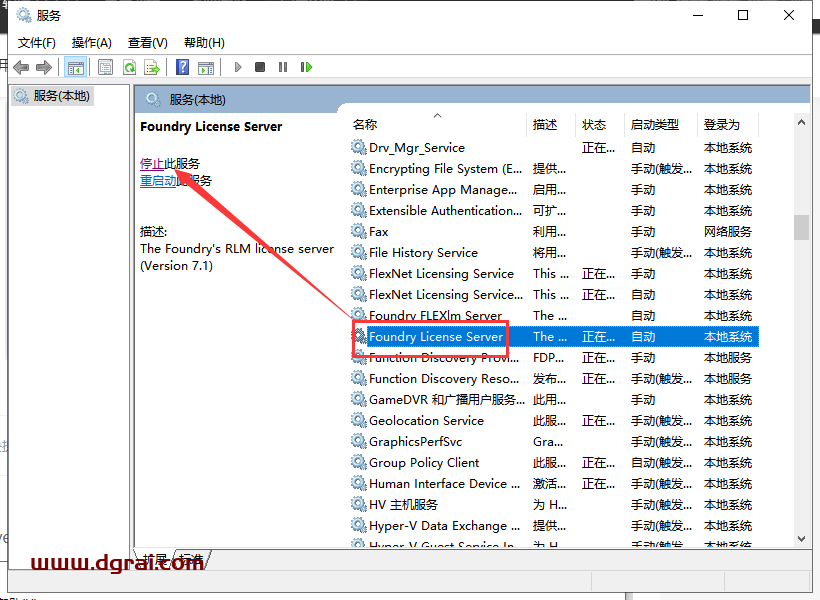Click the scroll up arrow of services list
The image size is (820, 600).
(x=801, y=122)
